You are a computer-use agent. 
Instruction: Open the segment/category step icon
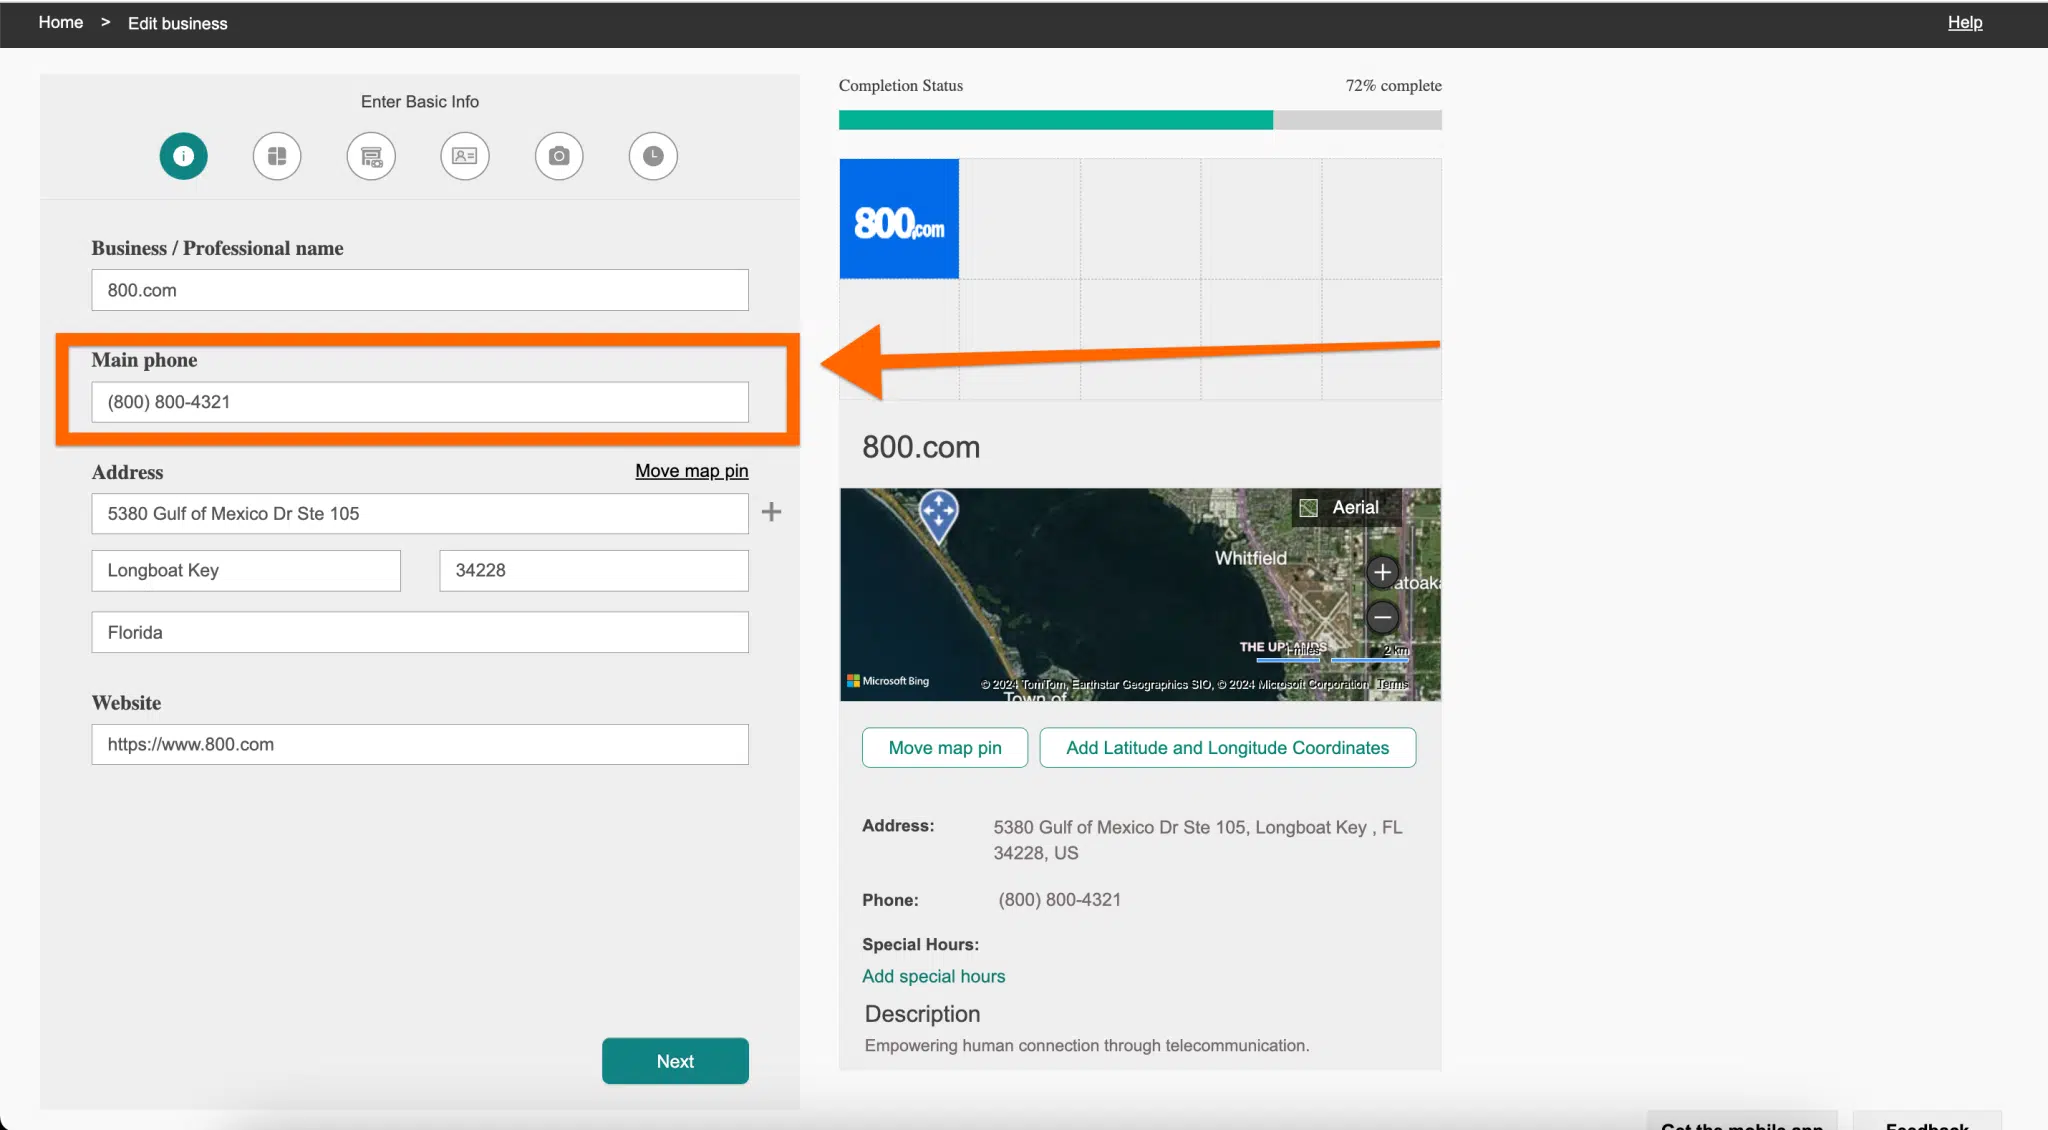[277, 156]
